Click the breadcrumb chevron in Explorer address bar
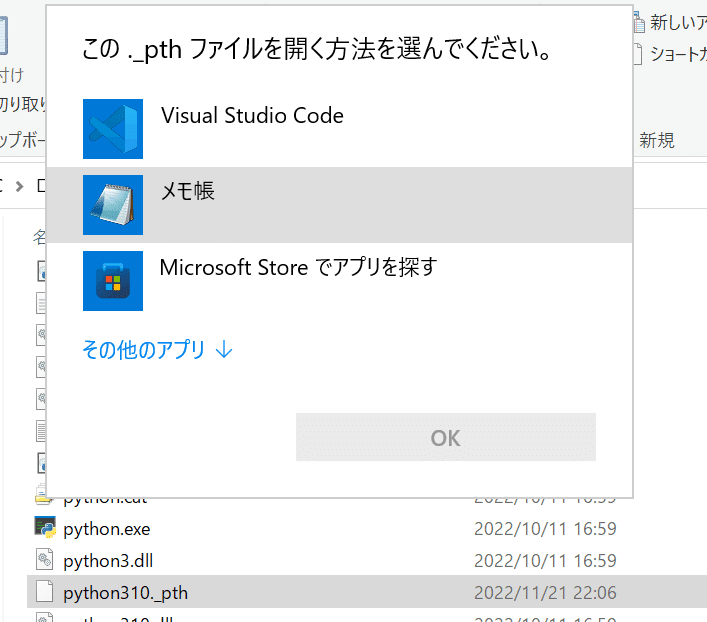The height and width of the screenshot is (622, 707). pyautogui.click(x=19, y=186)
